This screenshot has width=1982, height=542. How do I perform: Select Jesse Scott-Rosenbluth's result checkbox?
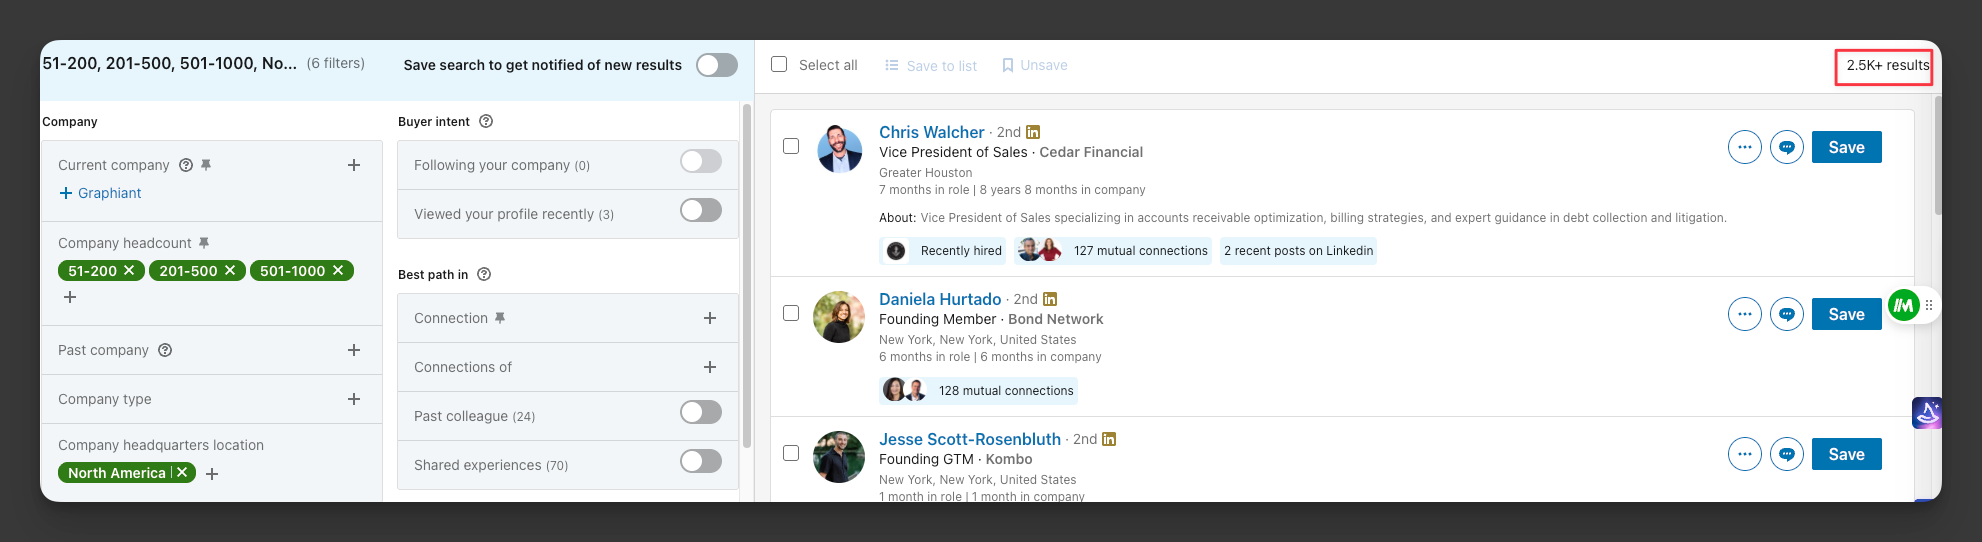(x=791, y=453)
